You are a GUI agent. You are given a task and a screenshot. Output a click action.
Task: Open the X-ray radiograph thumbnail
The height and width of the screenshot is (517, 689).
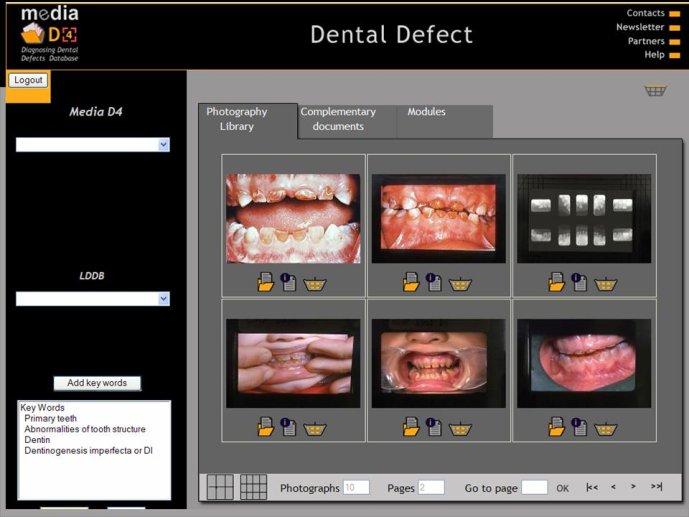click(584, 218)
